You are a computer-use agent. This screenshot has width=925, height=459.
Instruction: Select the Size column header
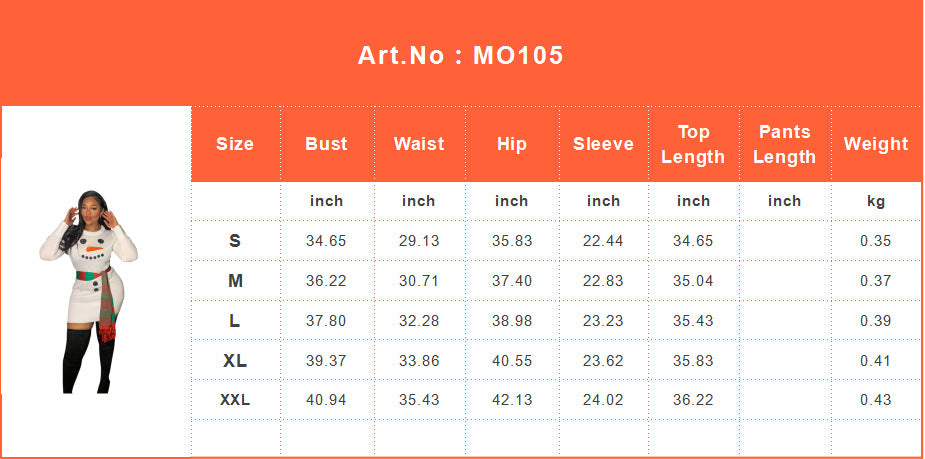coord(235,144)
